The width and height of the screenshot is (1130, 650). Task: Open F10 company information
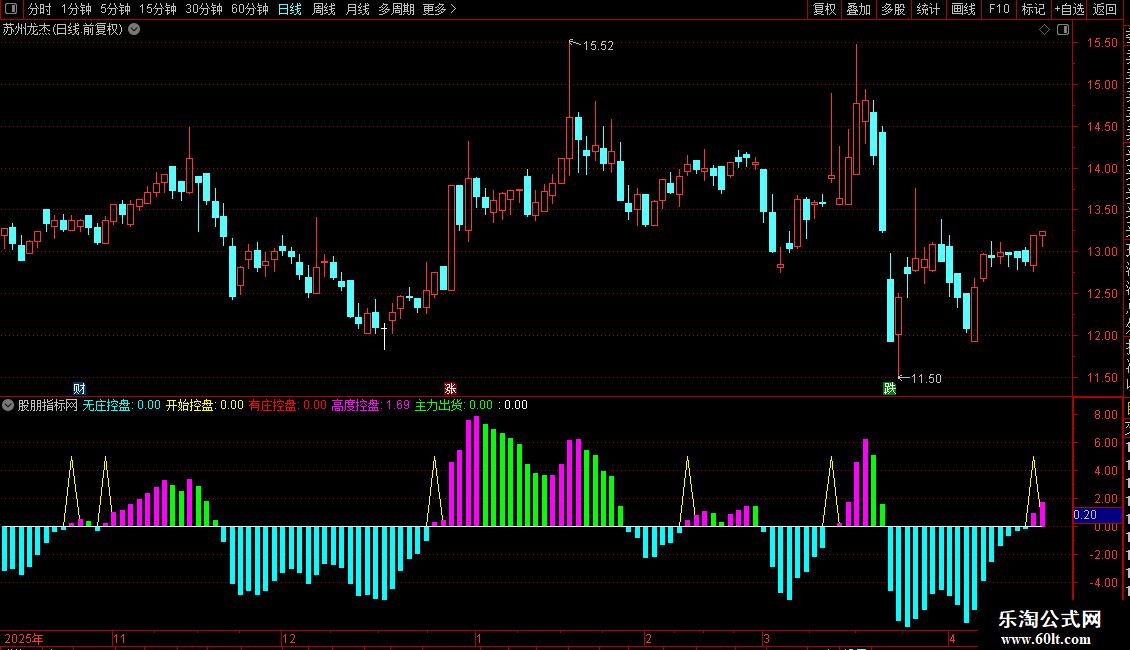999,9
